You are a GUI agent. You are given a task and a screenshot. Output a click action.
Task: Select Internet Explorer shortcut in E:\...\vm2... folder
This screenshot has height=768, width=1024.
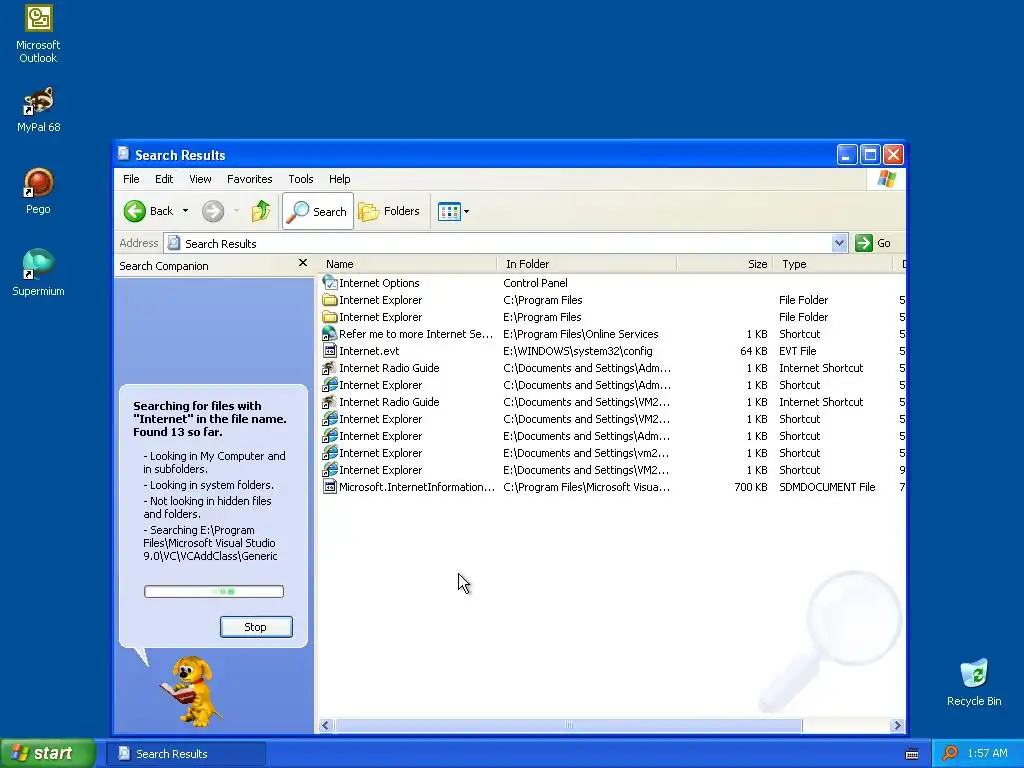tap(372, 453)
